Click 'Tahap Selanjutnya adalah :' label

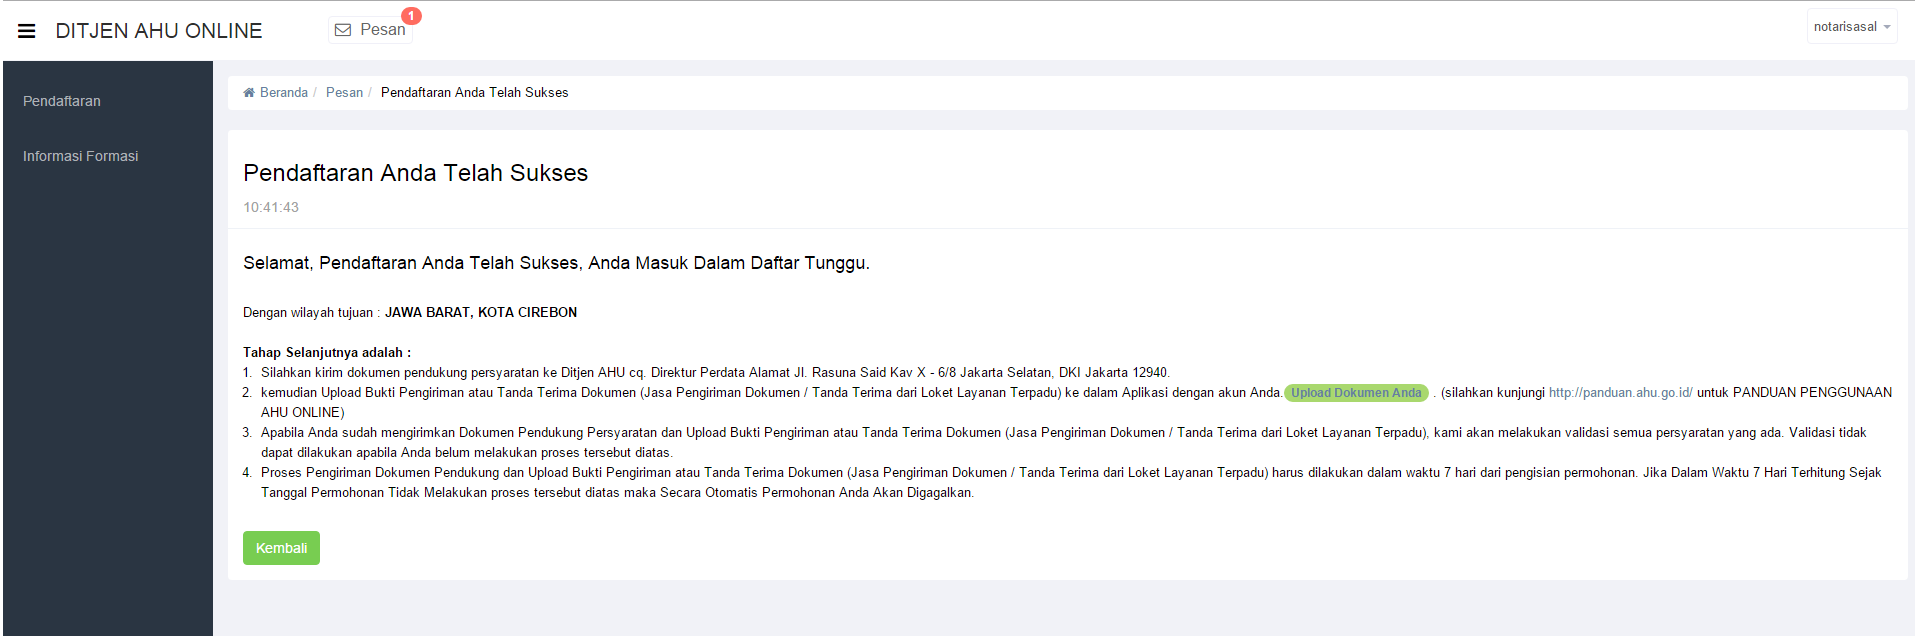(327, 353)
